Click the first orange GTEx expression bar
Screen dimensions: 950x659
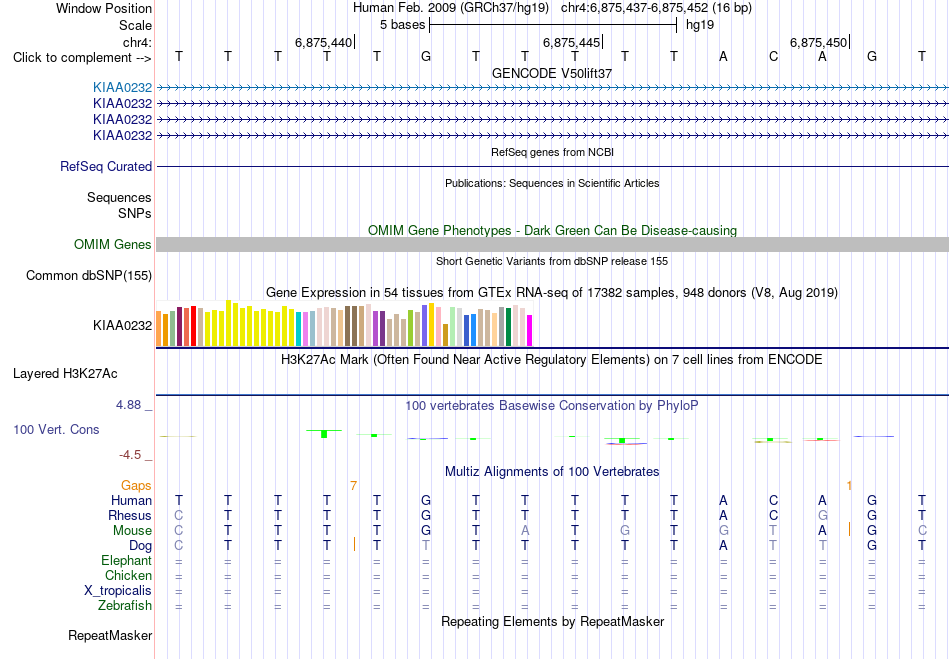pyautogui.click(x=159, y=329)
